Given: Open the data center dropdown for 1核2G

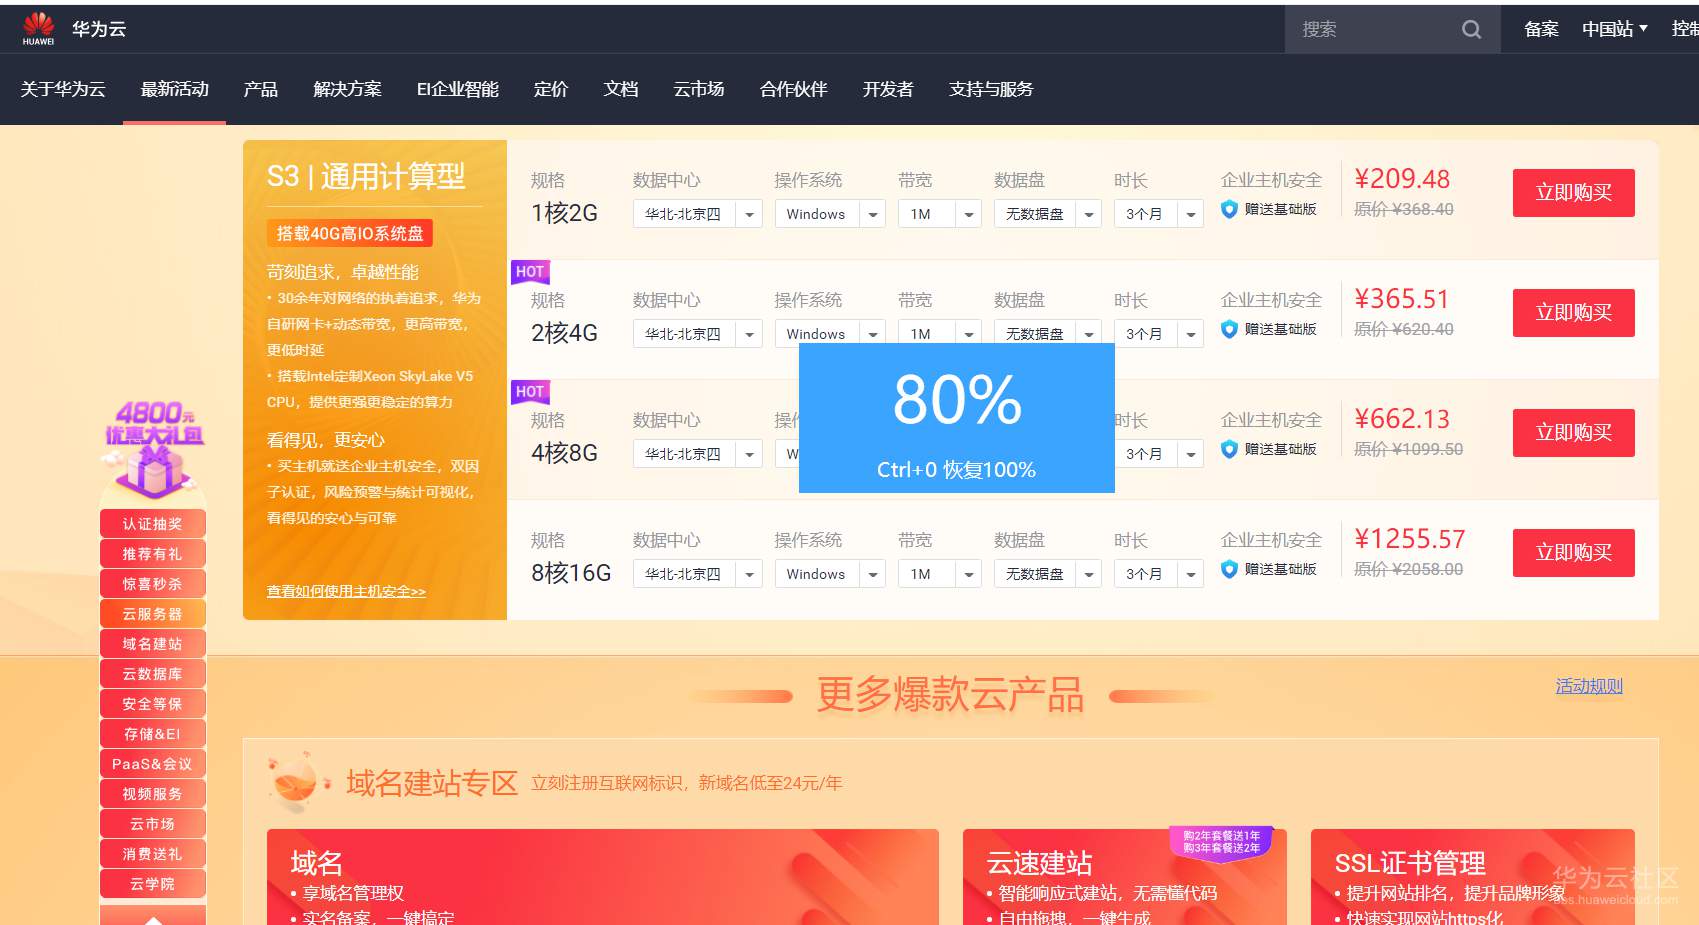Looking at the screenshot, I should click(697, 214).
